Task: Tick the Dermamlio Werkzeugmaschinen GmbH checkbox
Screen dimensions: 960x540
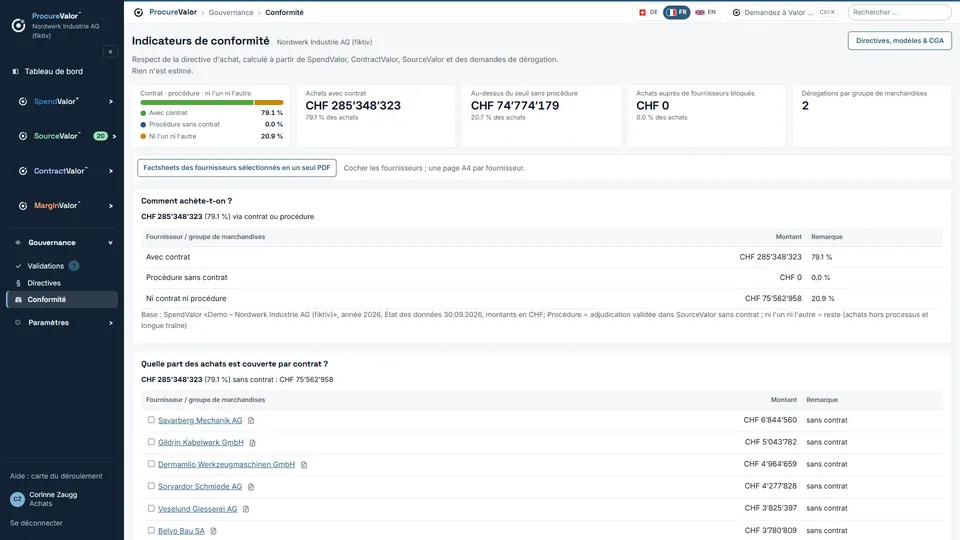Action: click(151, 464)
